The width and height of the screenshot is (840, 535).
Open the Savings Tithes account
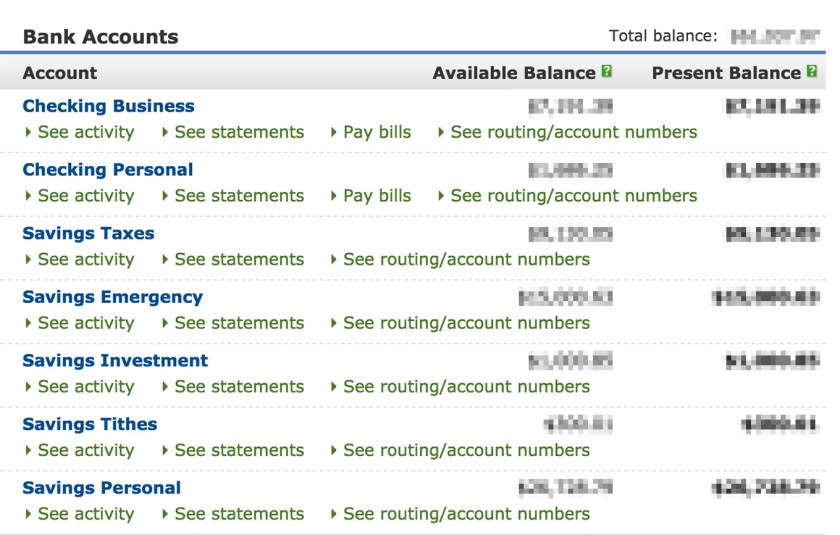(89, 424)
